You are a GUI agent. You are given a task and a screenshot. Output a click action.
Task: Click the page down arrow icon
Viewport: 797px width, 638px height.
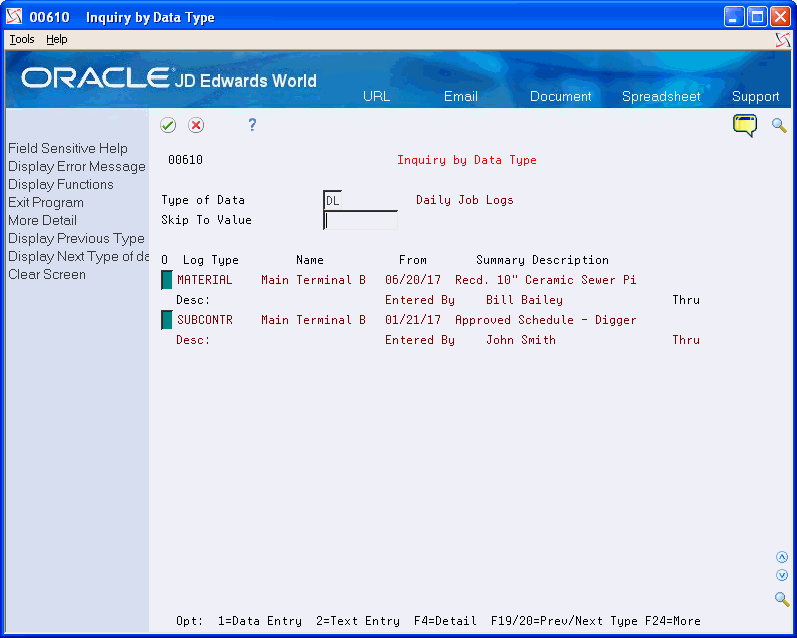(x=782, y=575)
